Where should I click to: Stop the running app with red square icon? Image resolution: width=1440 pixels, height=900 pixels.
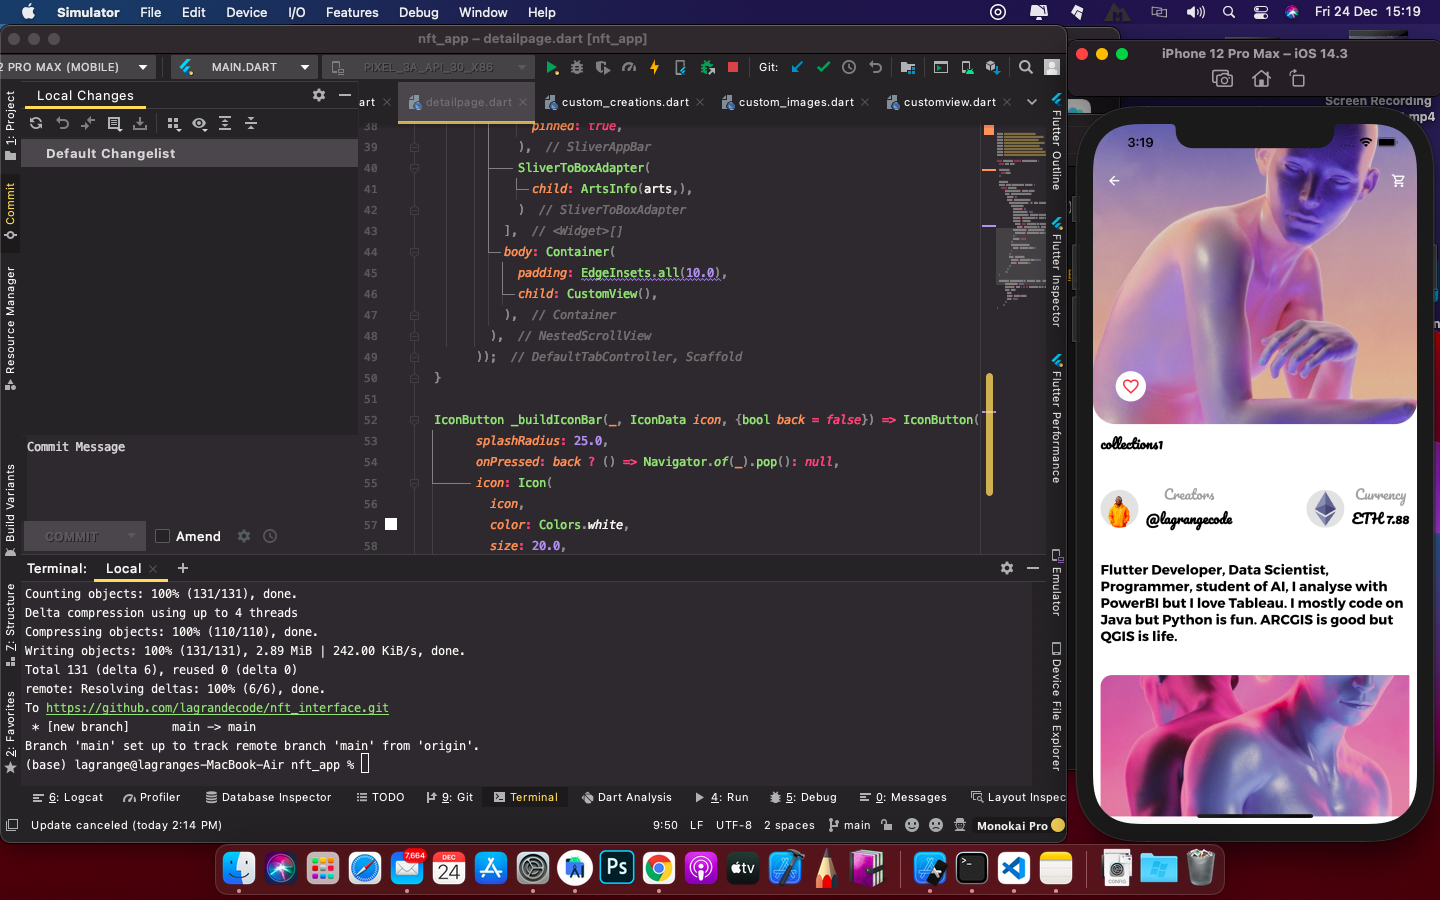[733, 67]
